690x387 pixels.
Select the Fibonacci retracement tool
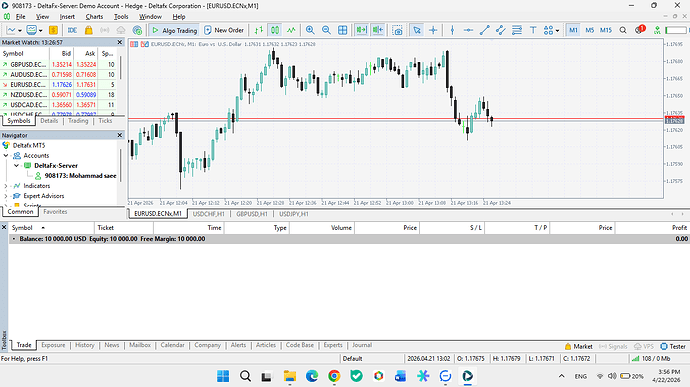[517, 30]
